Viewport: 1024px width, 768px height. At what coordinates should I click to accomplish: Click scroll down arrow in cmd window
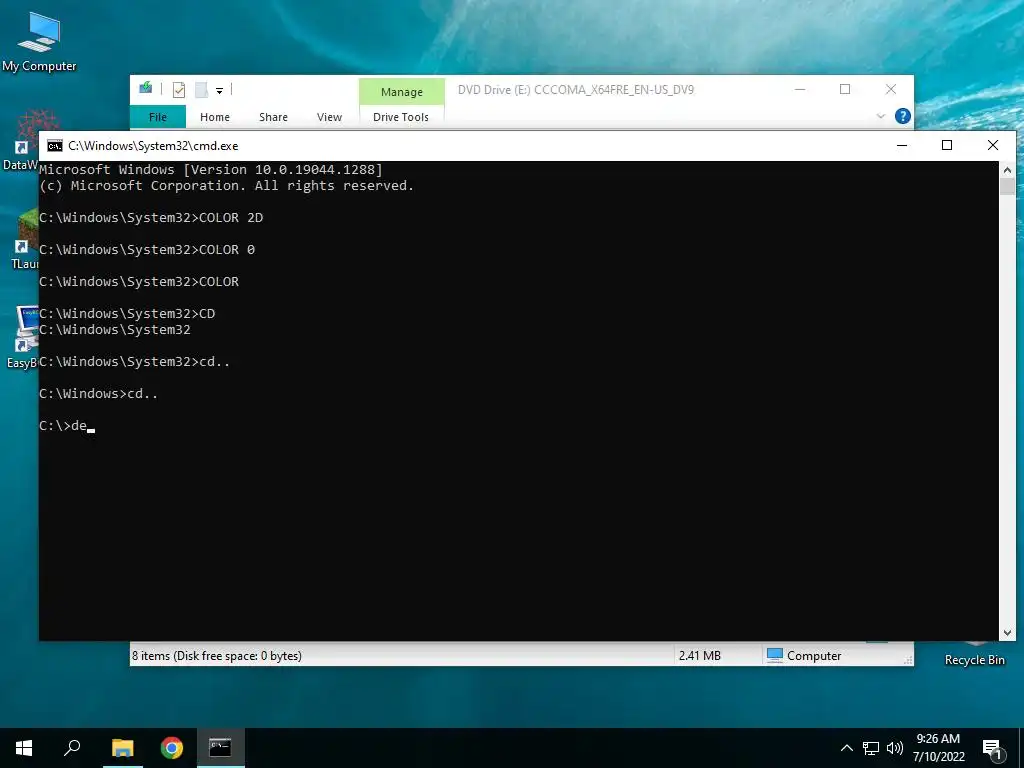click(x=1007, y=632)
